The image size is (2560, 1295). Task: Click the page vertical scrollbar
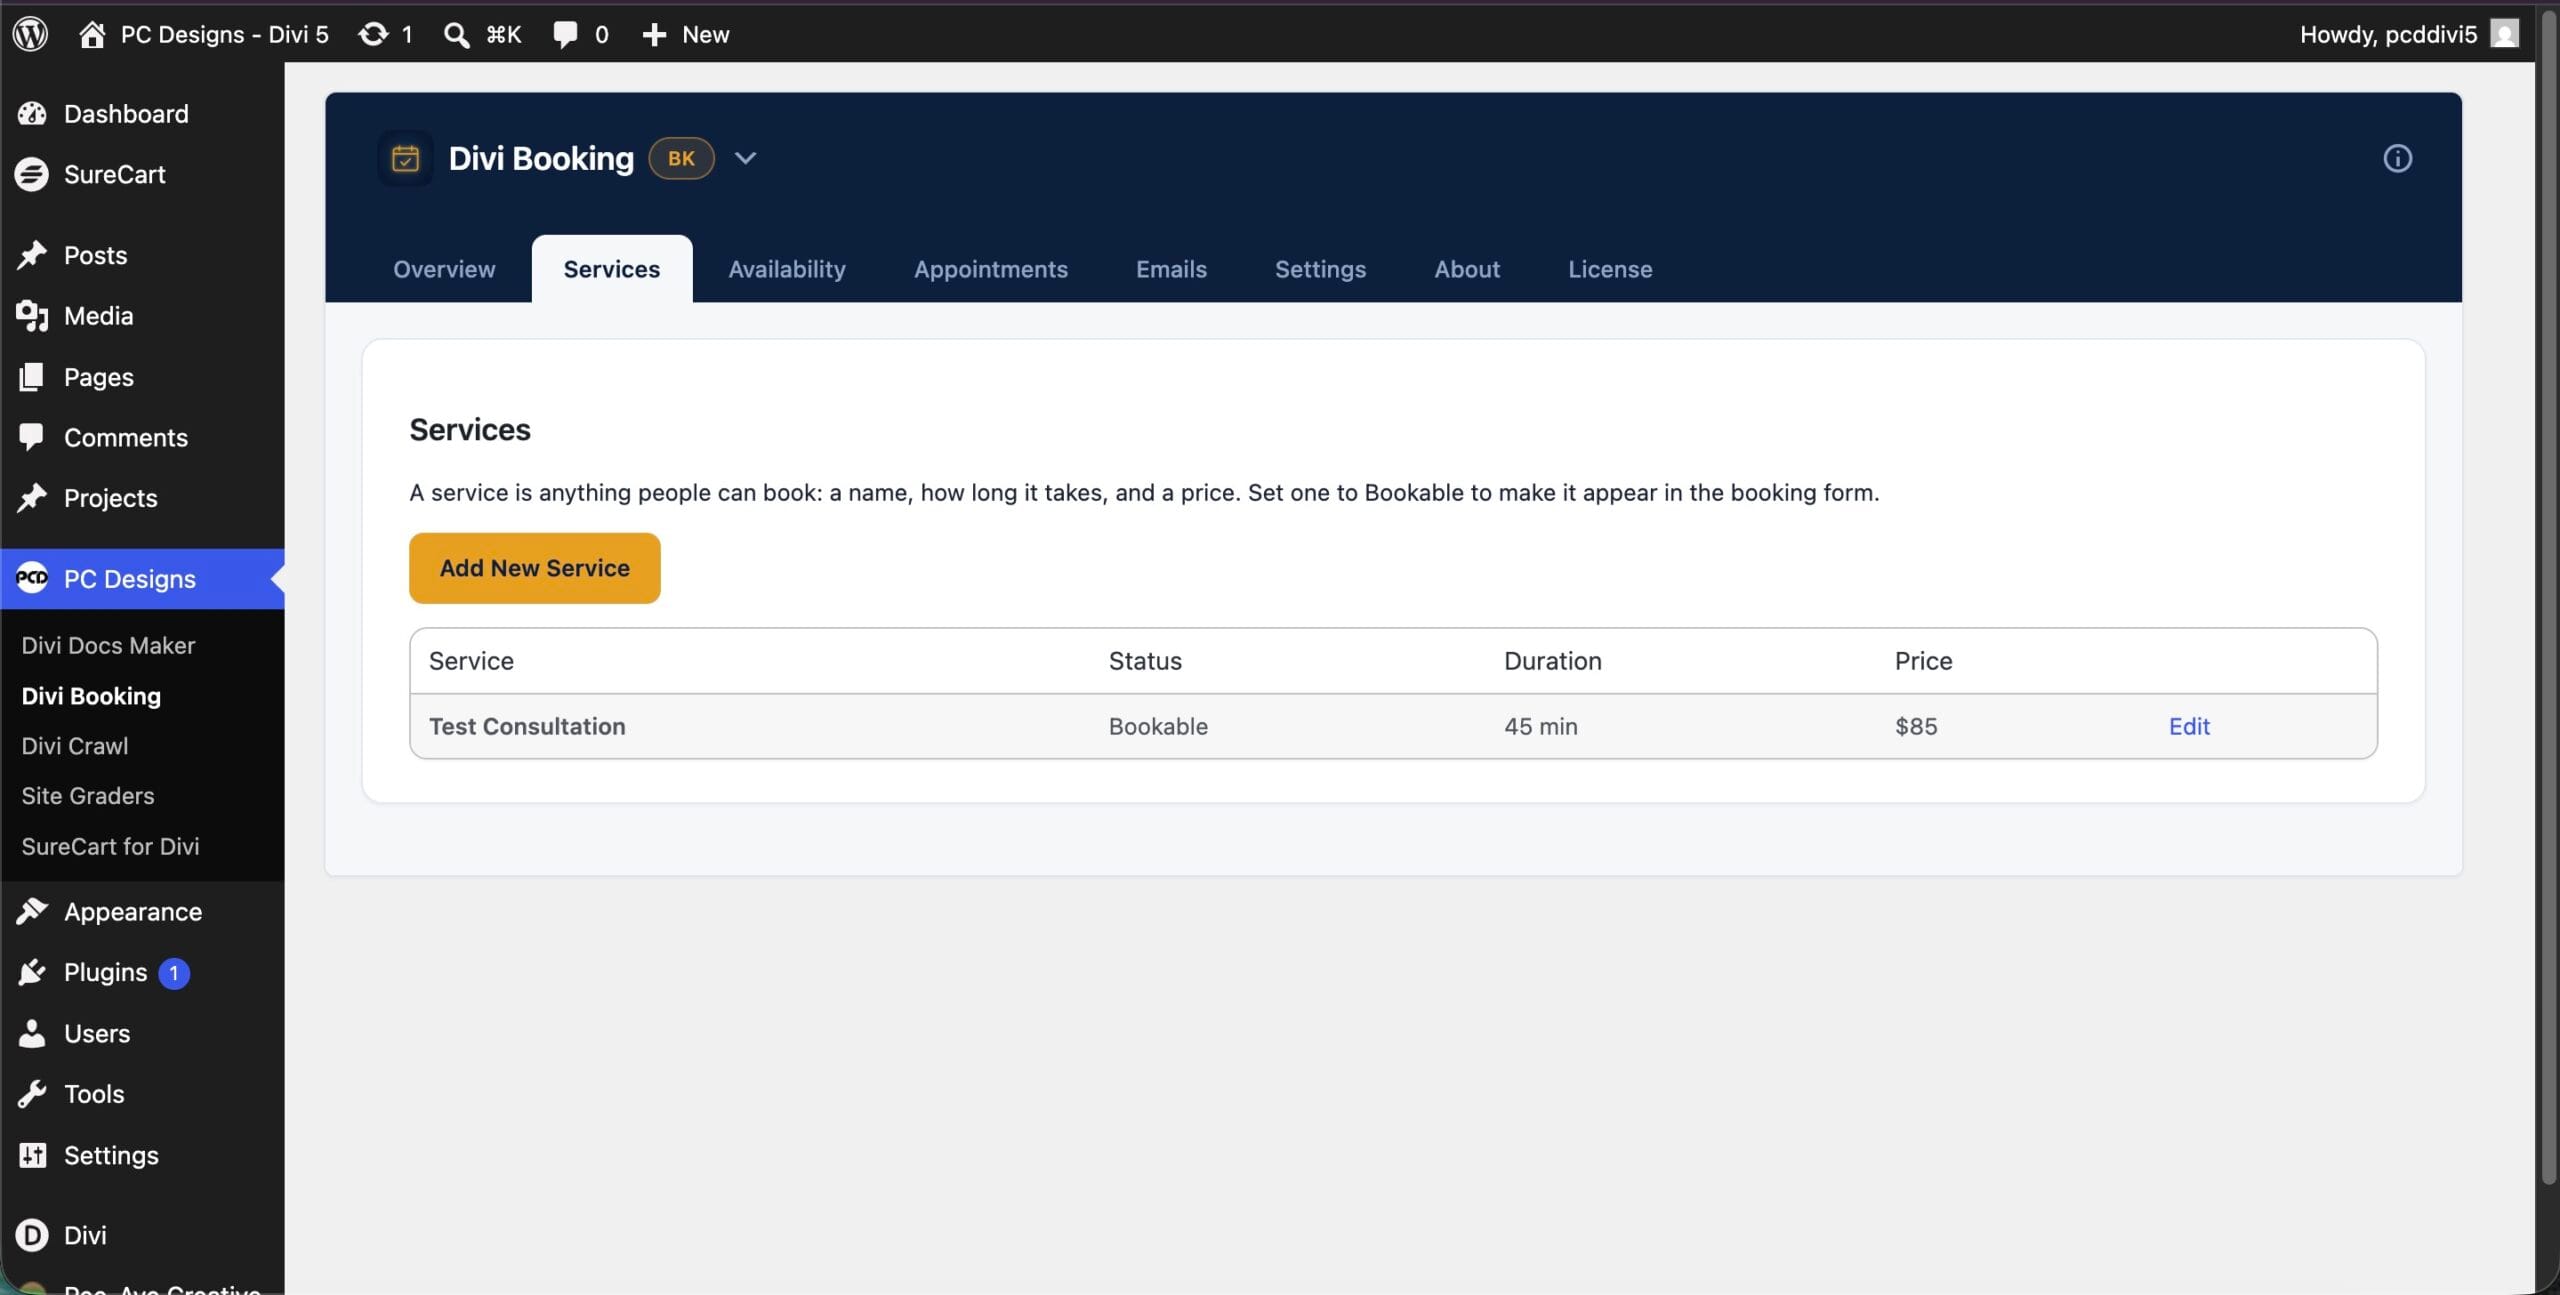pyautogui.click(x=2549, y=600)
